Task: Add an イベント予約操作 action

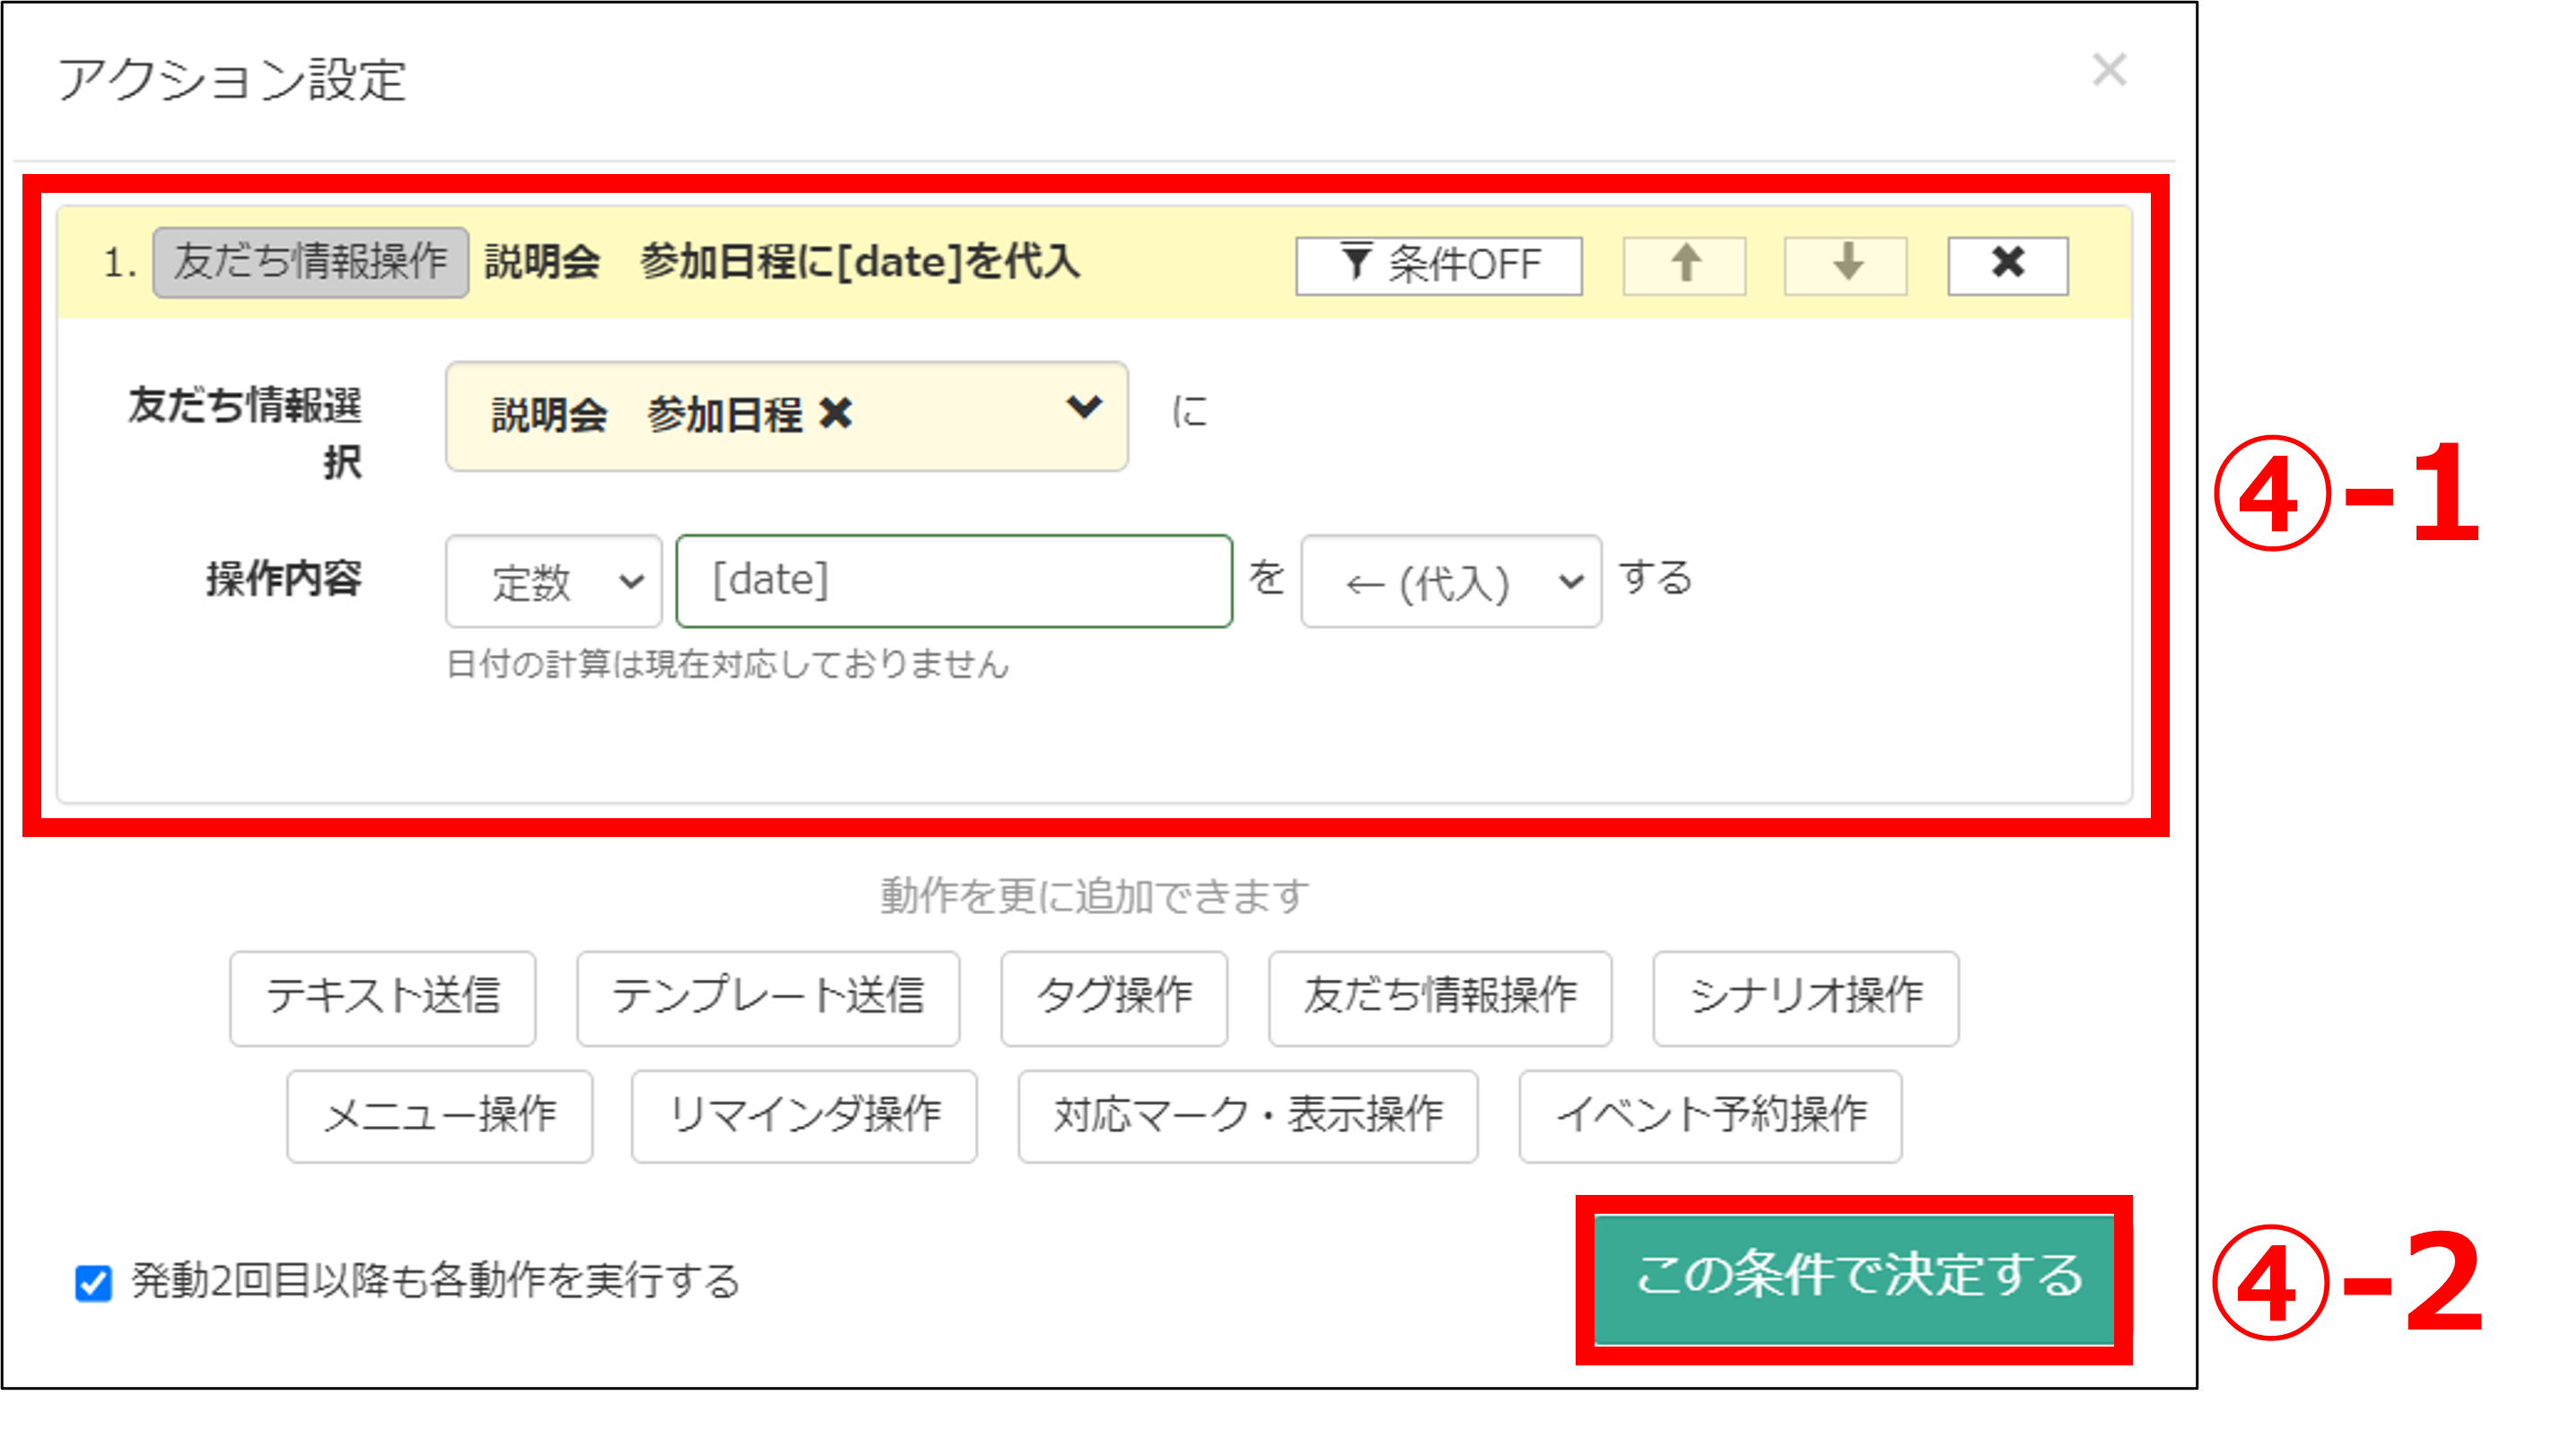Action: coord(1710,1116)
